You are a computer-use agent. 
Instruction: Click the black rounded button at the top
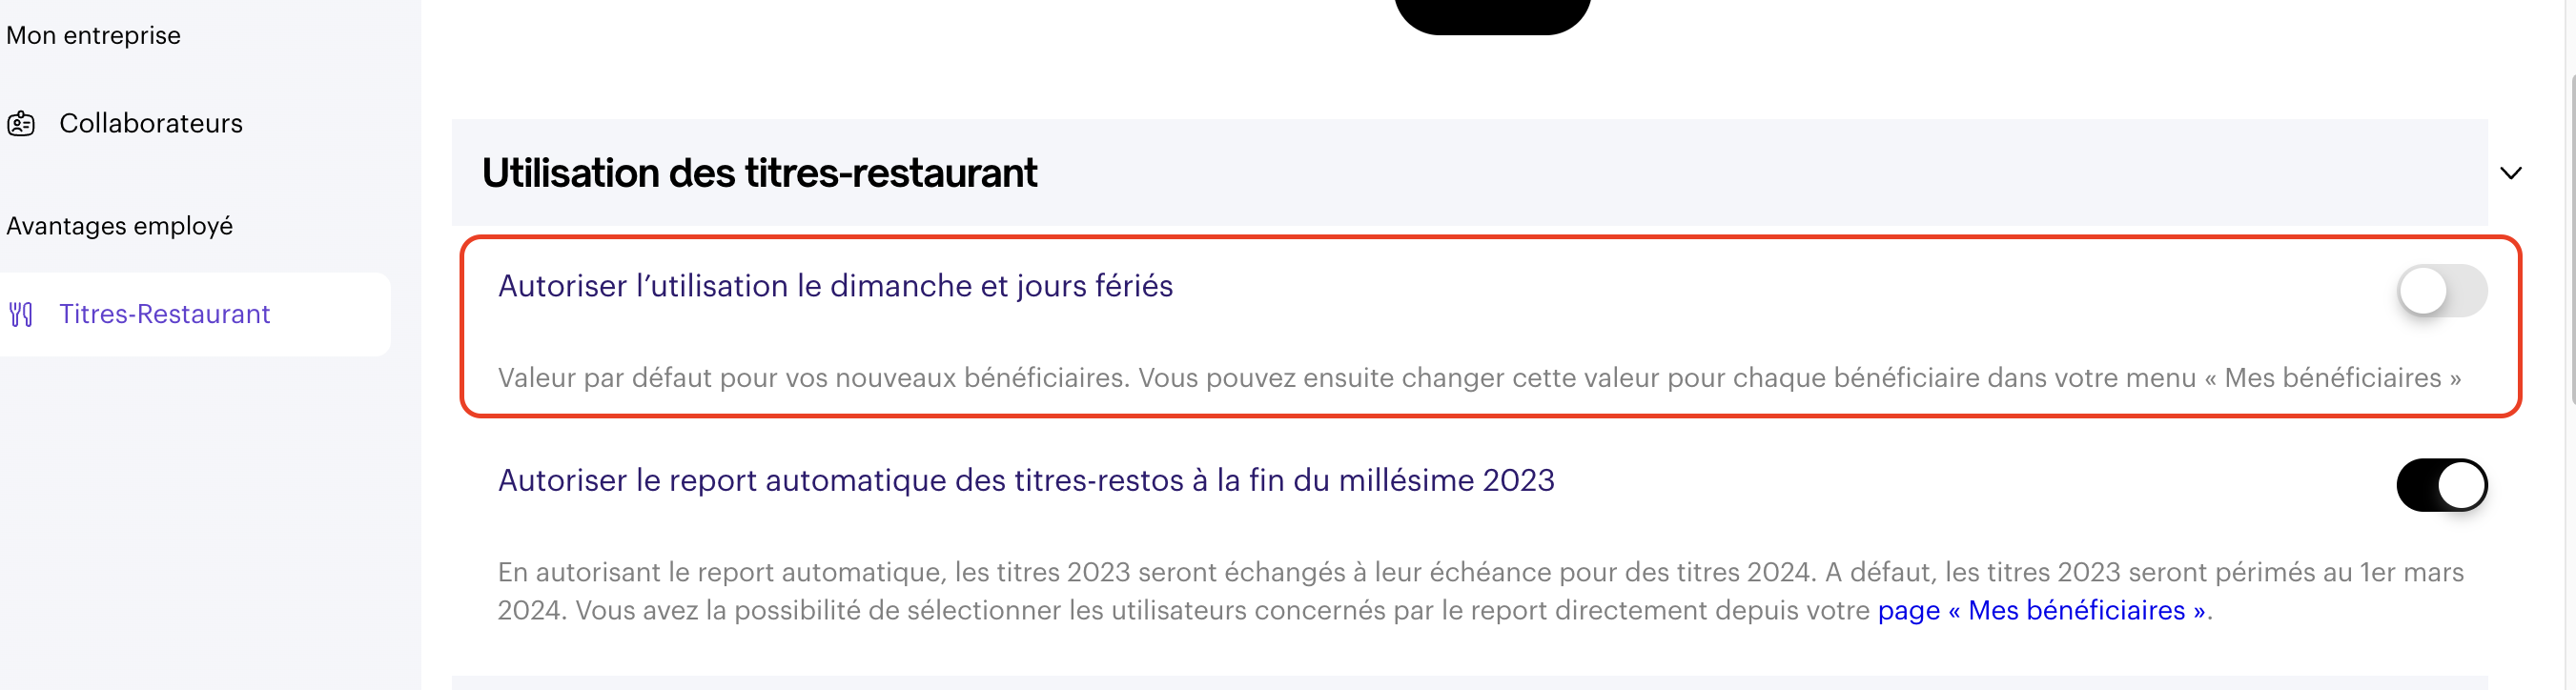click(1492, 16)
